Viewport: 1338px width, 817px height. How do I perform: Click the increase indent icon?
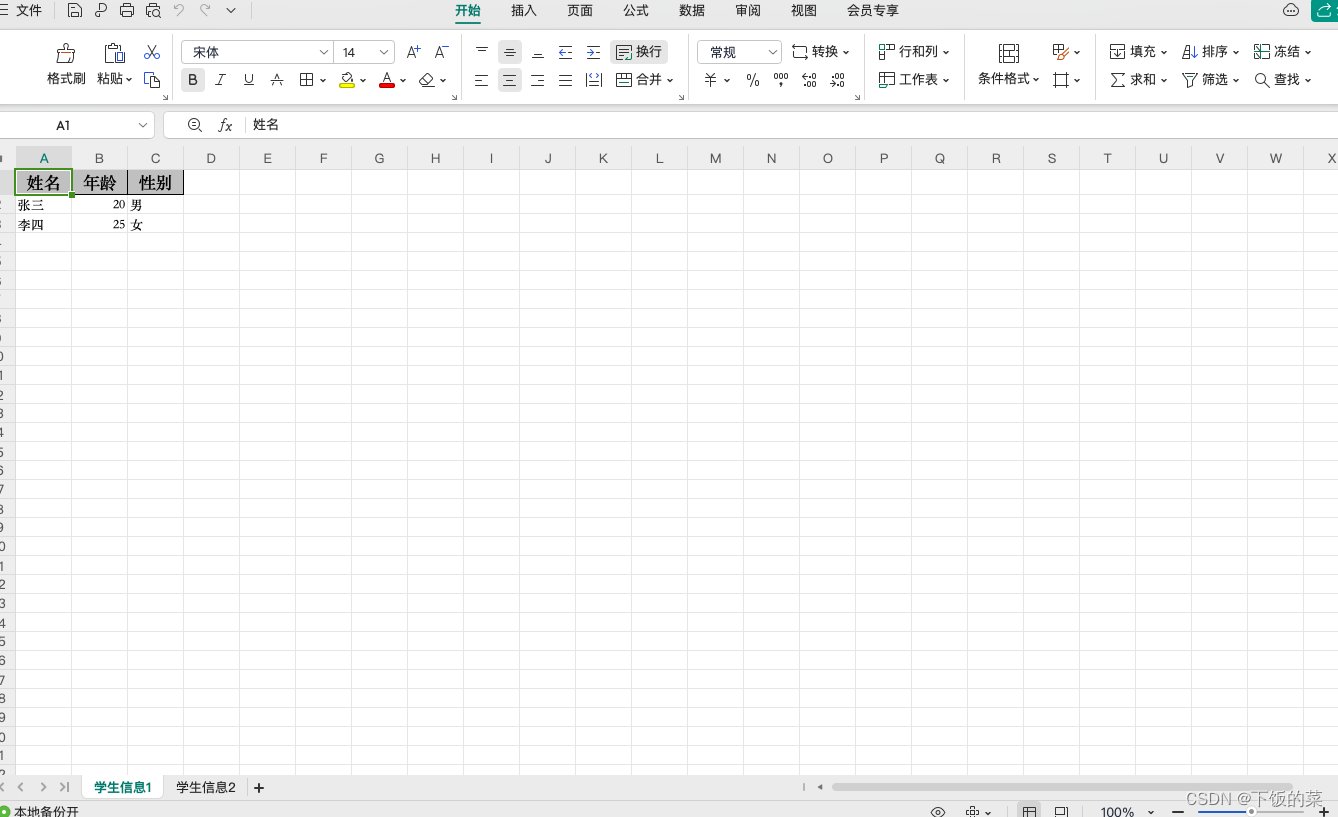[x=594, y=52]
